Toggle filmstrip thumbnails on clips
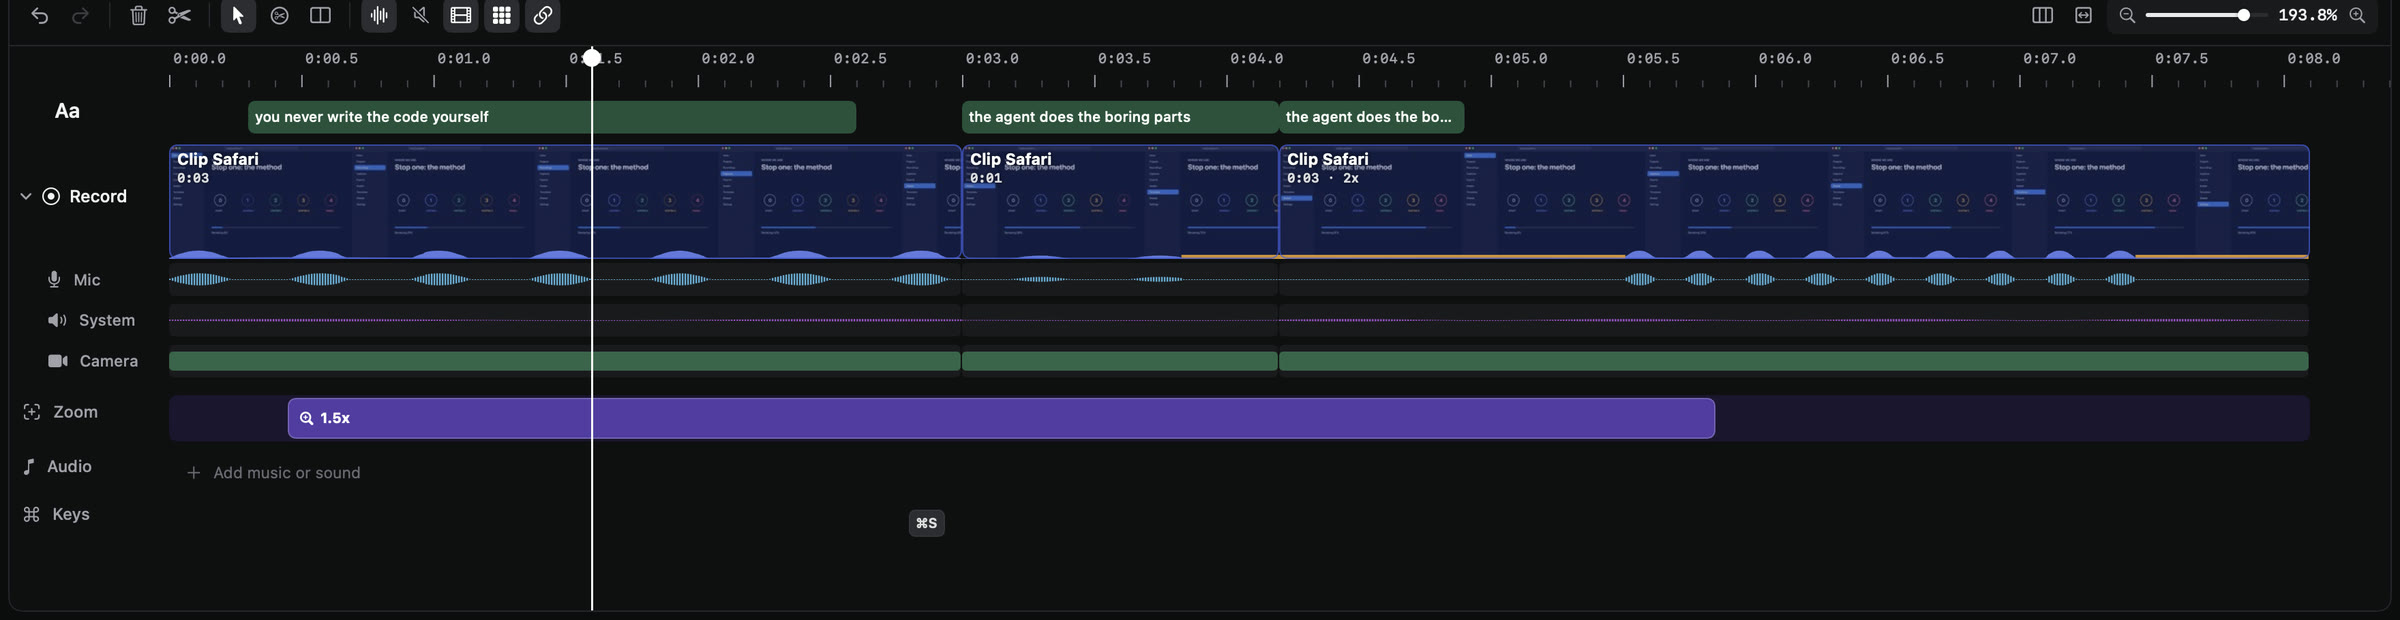Viewport: 2400px width, 620px height. pyautogui.click(x=461, y=15)
